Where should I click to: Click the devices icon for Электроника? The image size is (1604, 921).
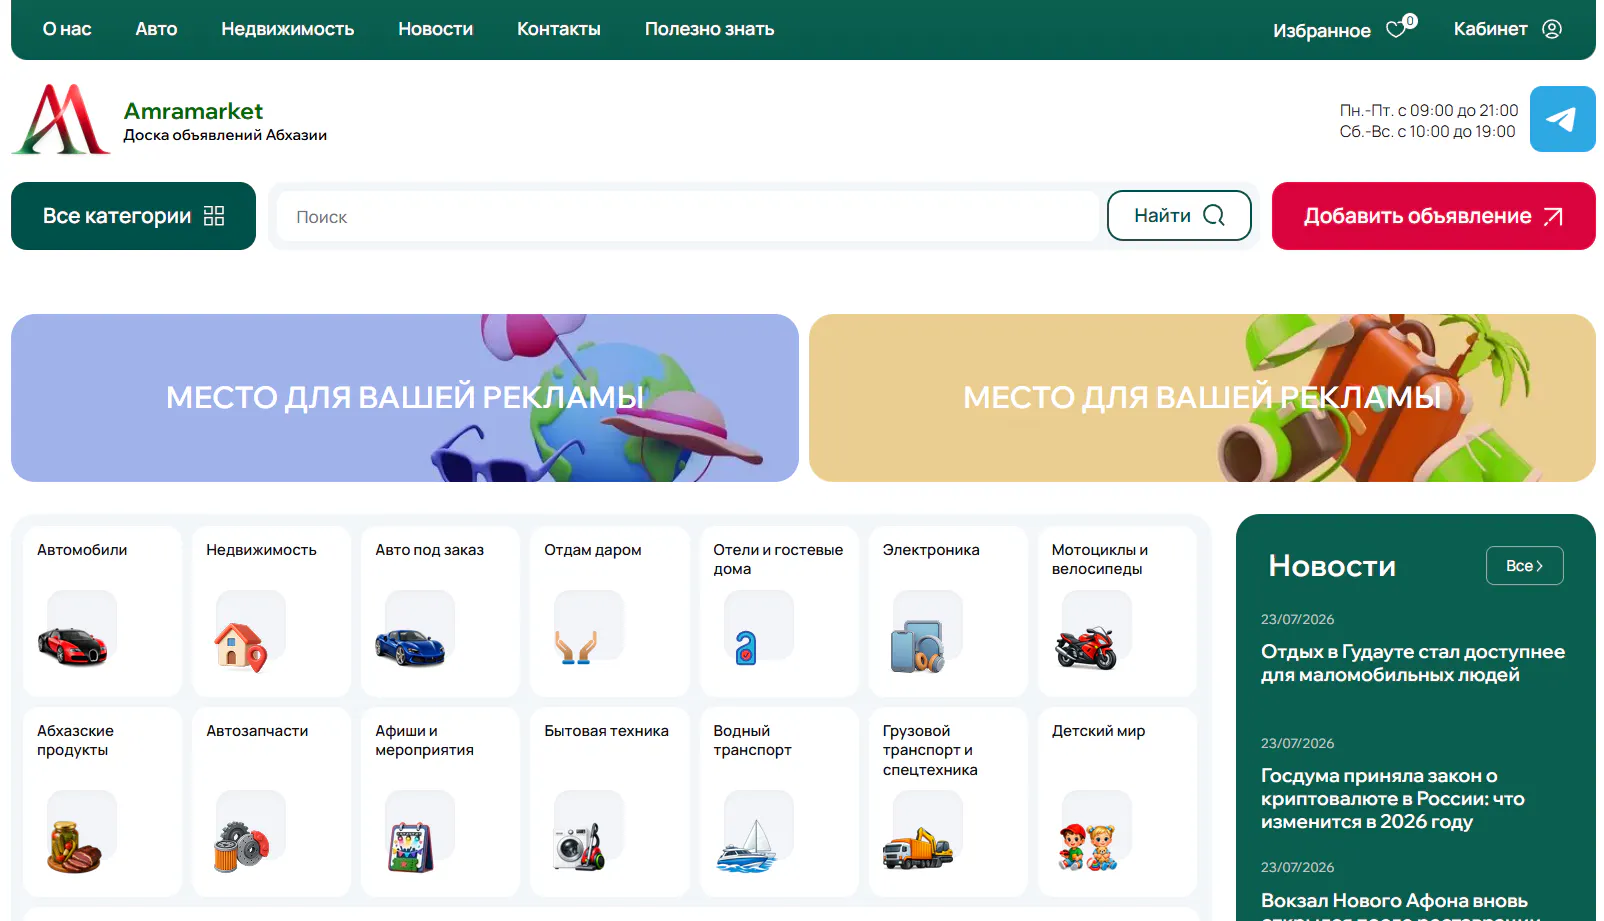[x=917, y=647]
